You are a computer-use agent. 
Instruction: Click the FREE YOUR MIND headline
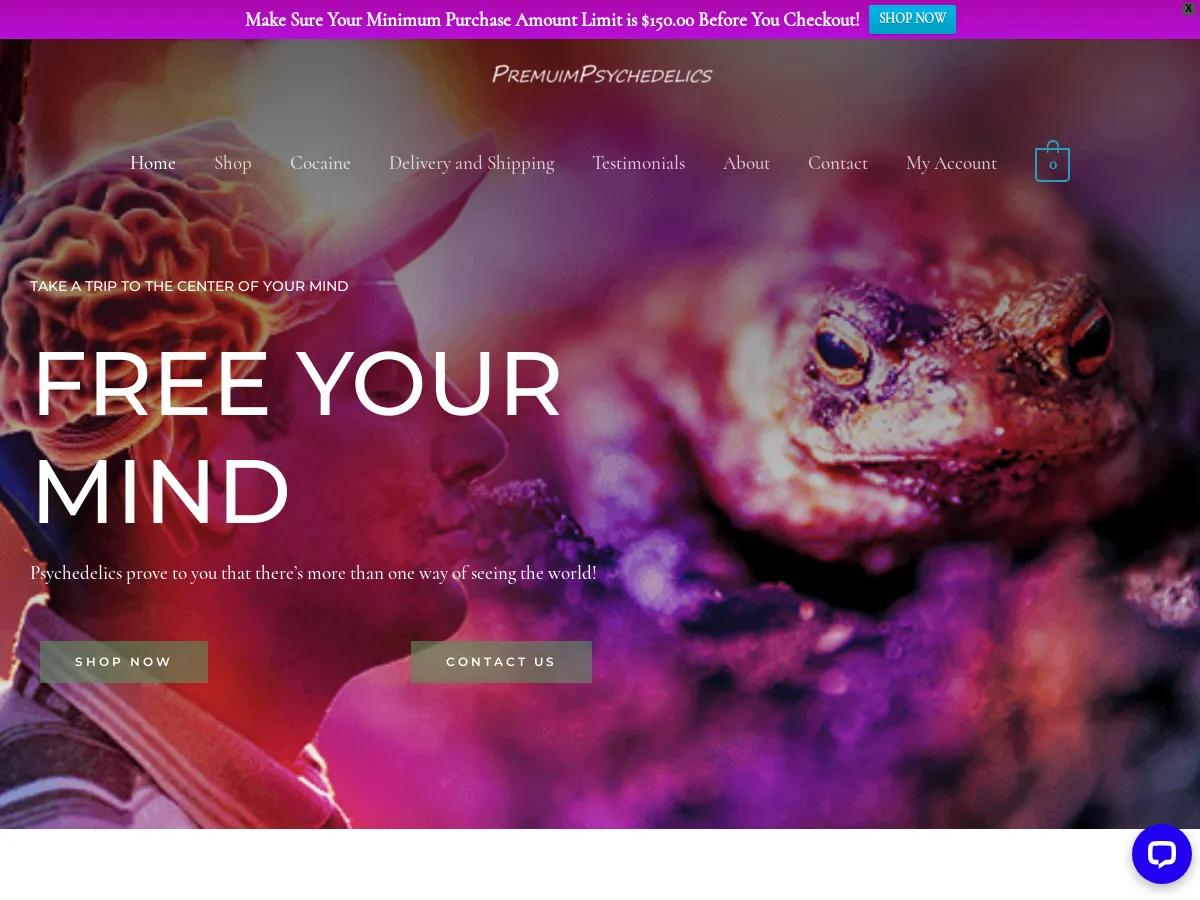coord(297,438)
